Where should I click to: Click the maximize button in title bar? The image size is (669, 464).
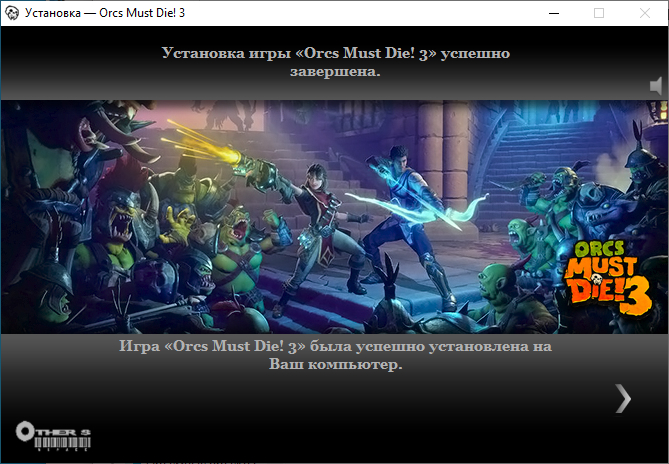click(599, 13)
